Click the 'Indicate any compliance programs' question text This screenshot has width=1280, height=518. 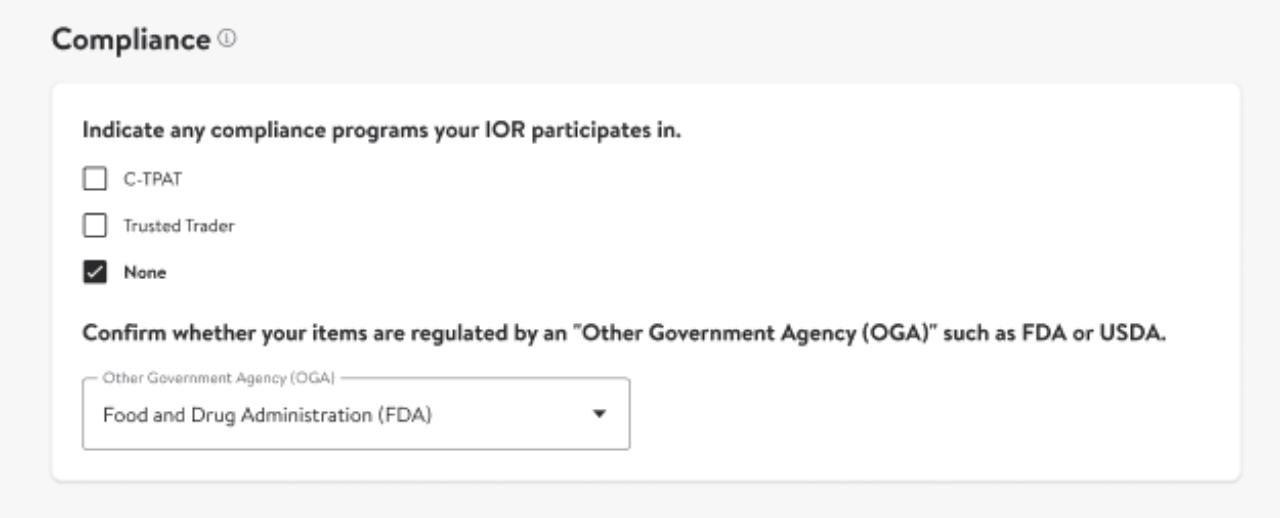point(381,131)
